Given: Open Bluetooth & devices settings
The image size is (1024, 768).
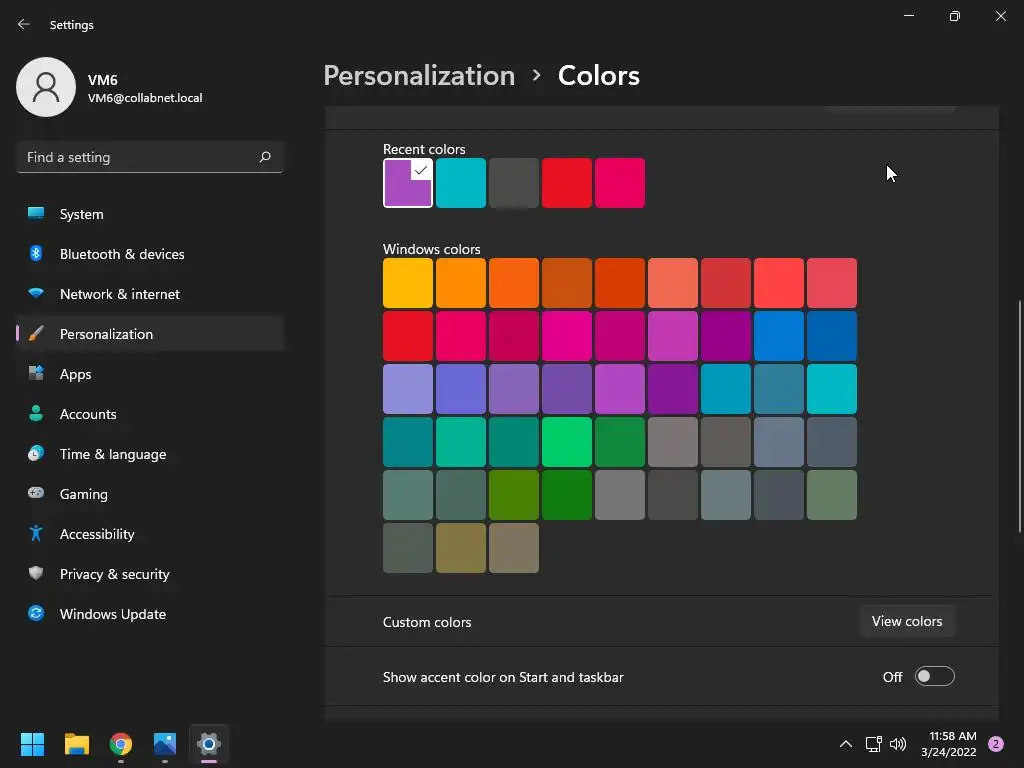Looking at the screenshot, I should pos(122,254).
